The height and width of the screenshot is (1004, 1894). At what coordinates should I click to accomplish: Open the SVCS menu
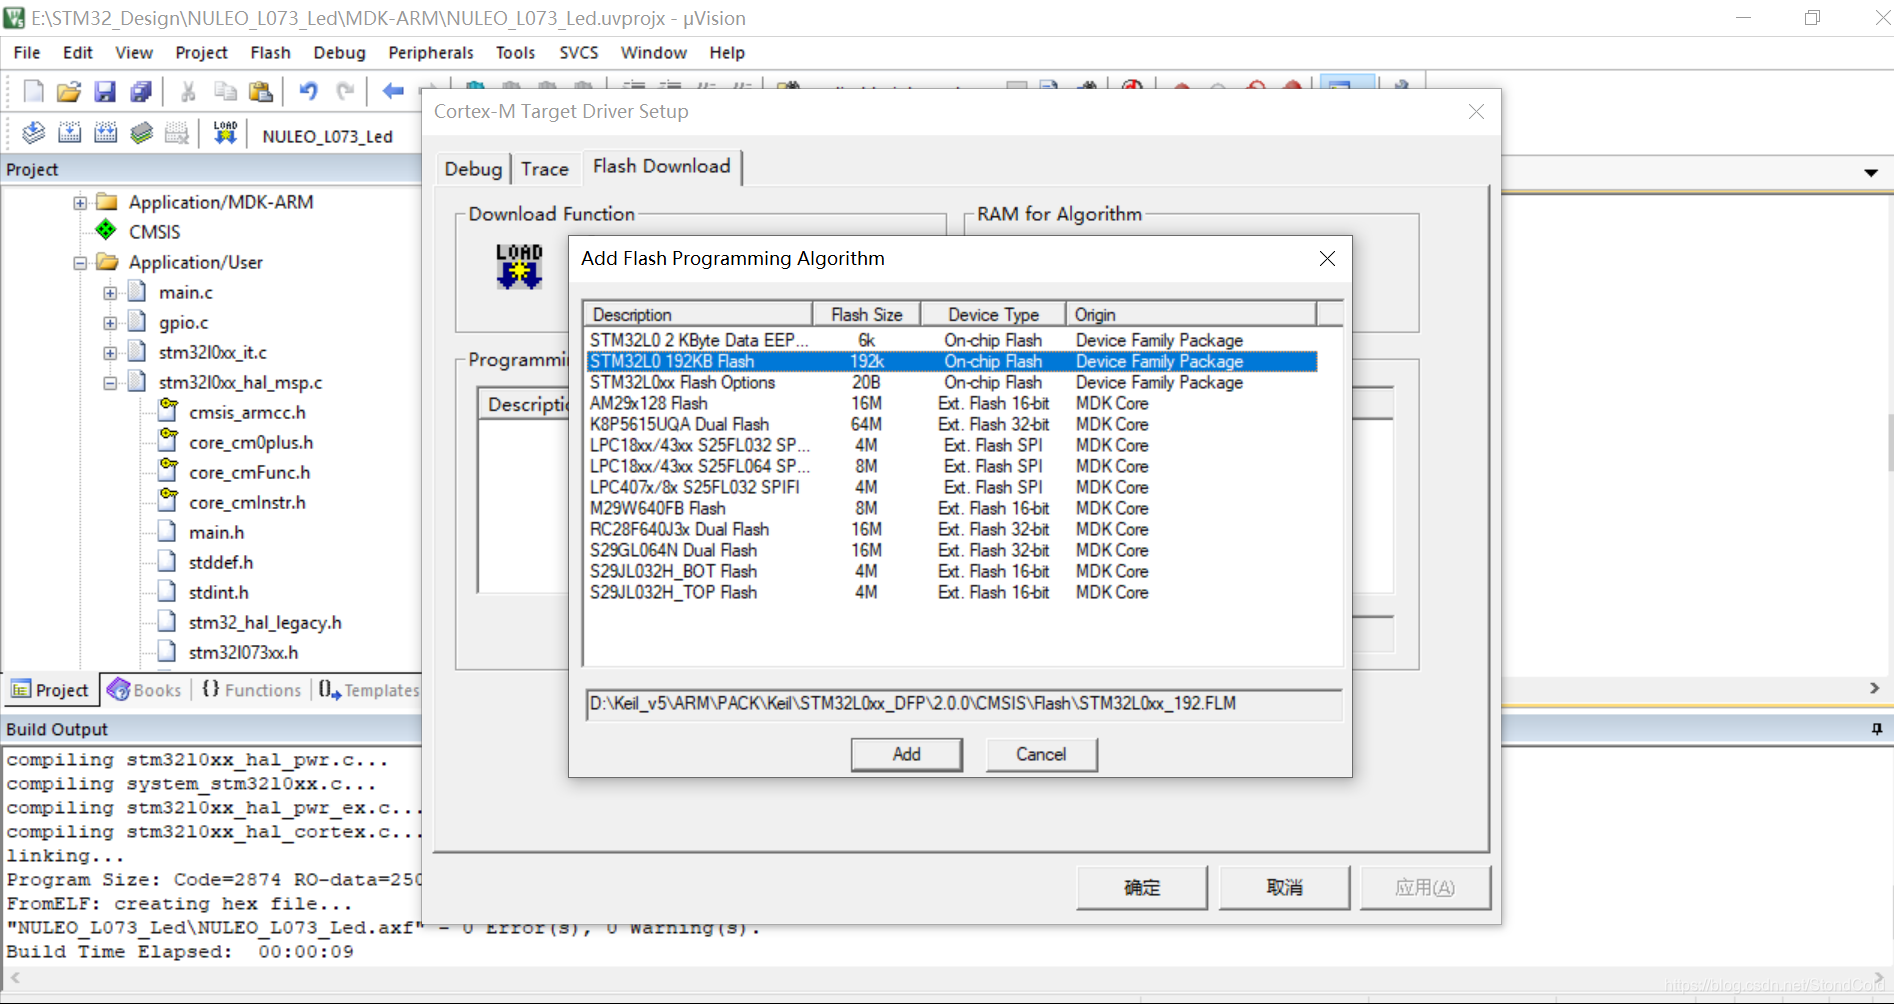point(578,53)
